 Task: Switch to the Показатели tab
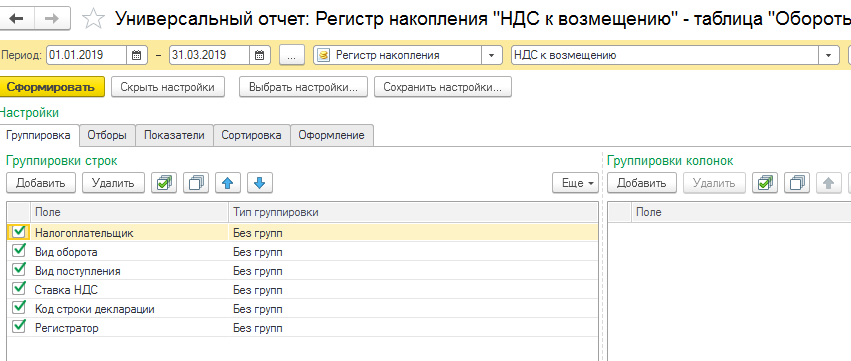click(174, 135)
